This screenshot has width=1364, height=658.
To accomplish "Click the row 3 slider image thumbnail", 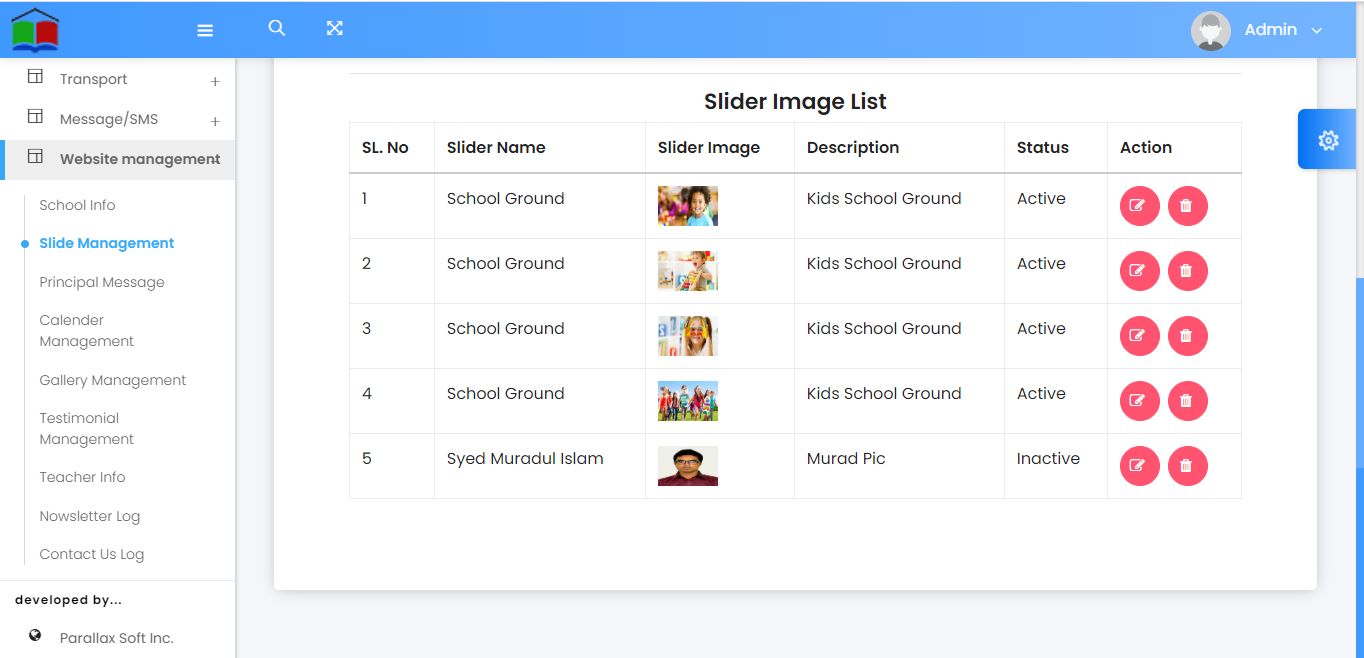I will 688,336.
